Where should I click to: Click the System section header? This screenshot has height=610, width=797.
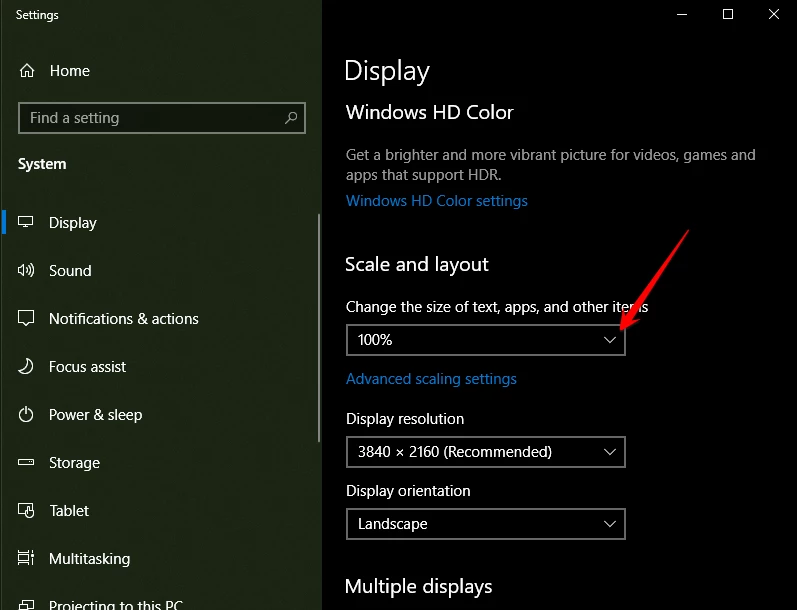pyautogui.click(x=42, y=164)
